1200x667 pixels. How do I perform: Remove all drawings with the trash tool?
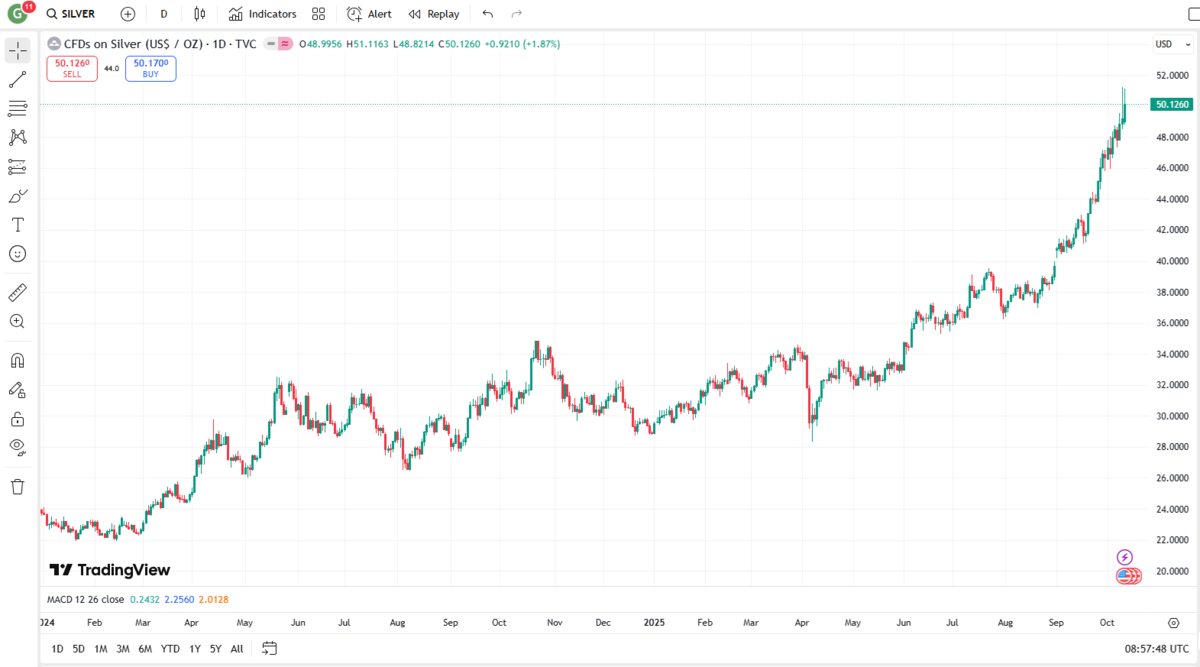click(17, 484)
